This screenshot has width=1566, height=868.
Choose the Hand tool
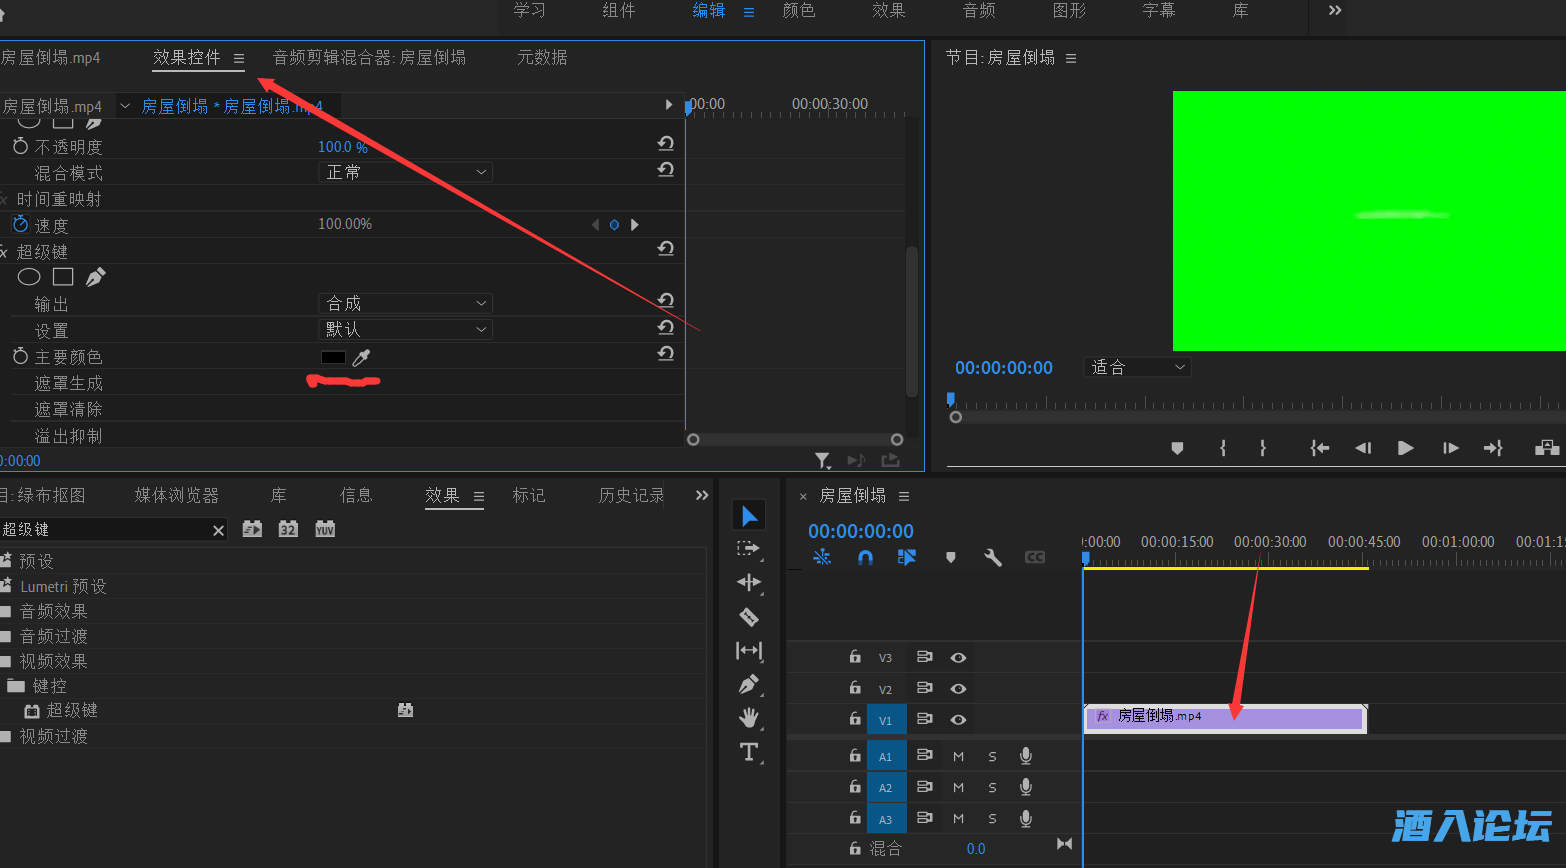[x=748, y=718]
